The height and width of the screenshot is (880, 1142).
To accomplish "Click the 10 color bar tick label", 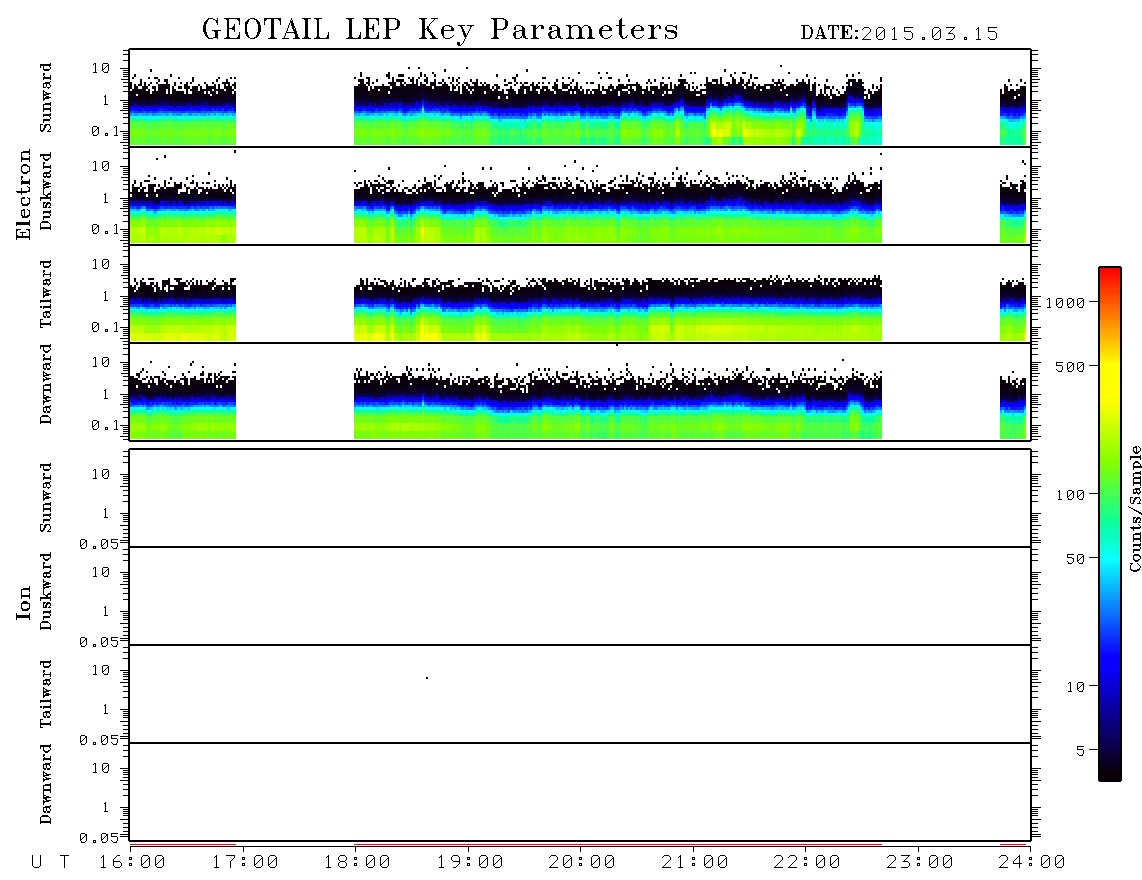I will (x=1076, y=687).
